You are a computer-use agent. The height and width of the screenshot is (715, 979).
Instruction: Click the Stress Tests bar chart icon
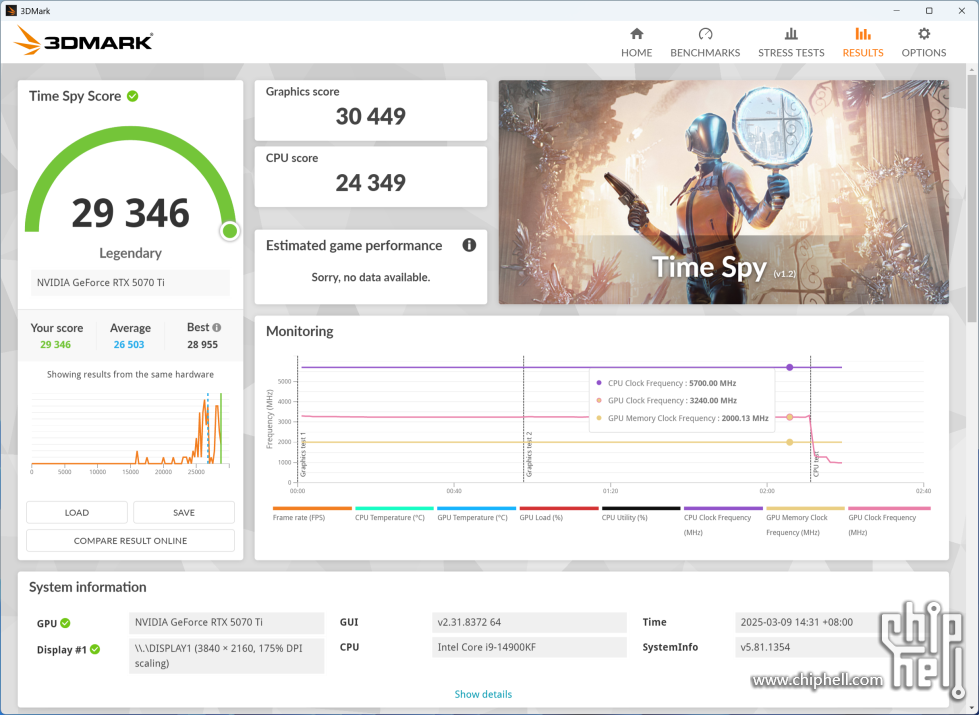(x=791, y=34)
